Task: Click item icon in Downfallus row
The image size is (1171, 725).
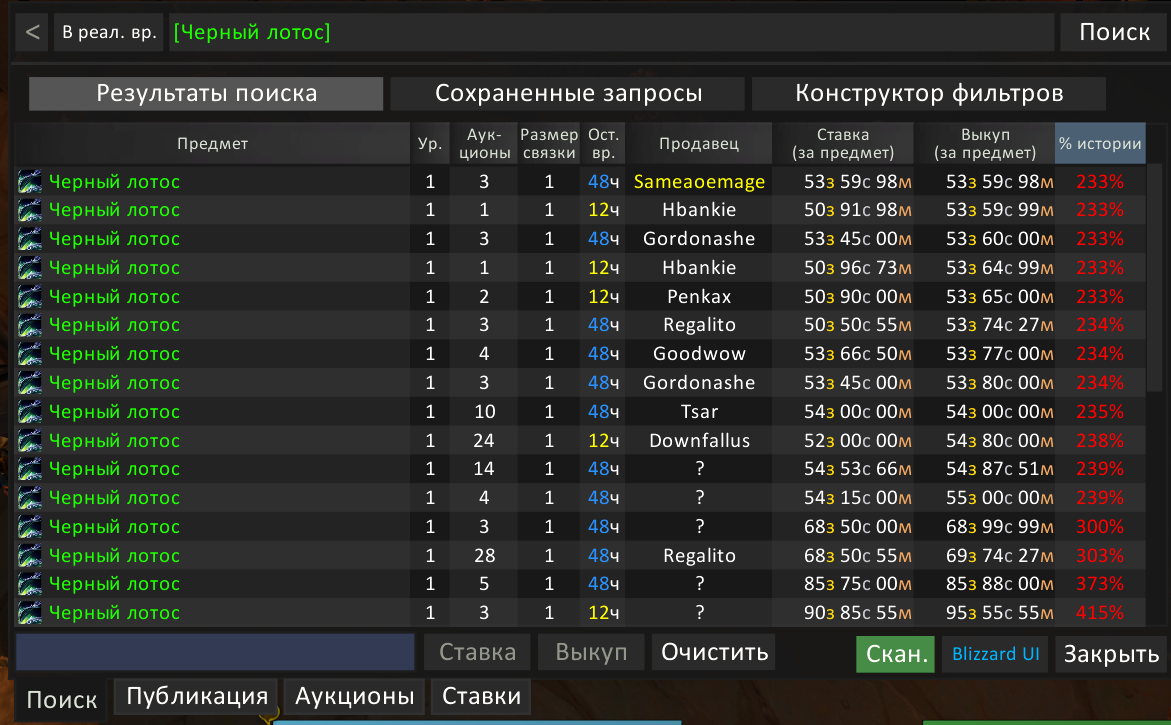Action: 30,441
